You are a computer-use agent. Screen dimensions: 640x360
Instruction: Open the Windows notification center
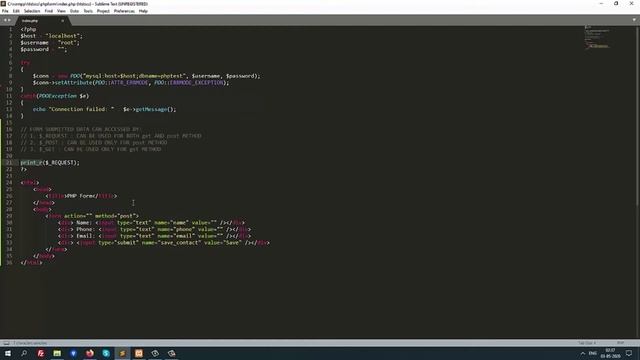pyautogui.click(x=629, y=353)
